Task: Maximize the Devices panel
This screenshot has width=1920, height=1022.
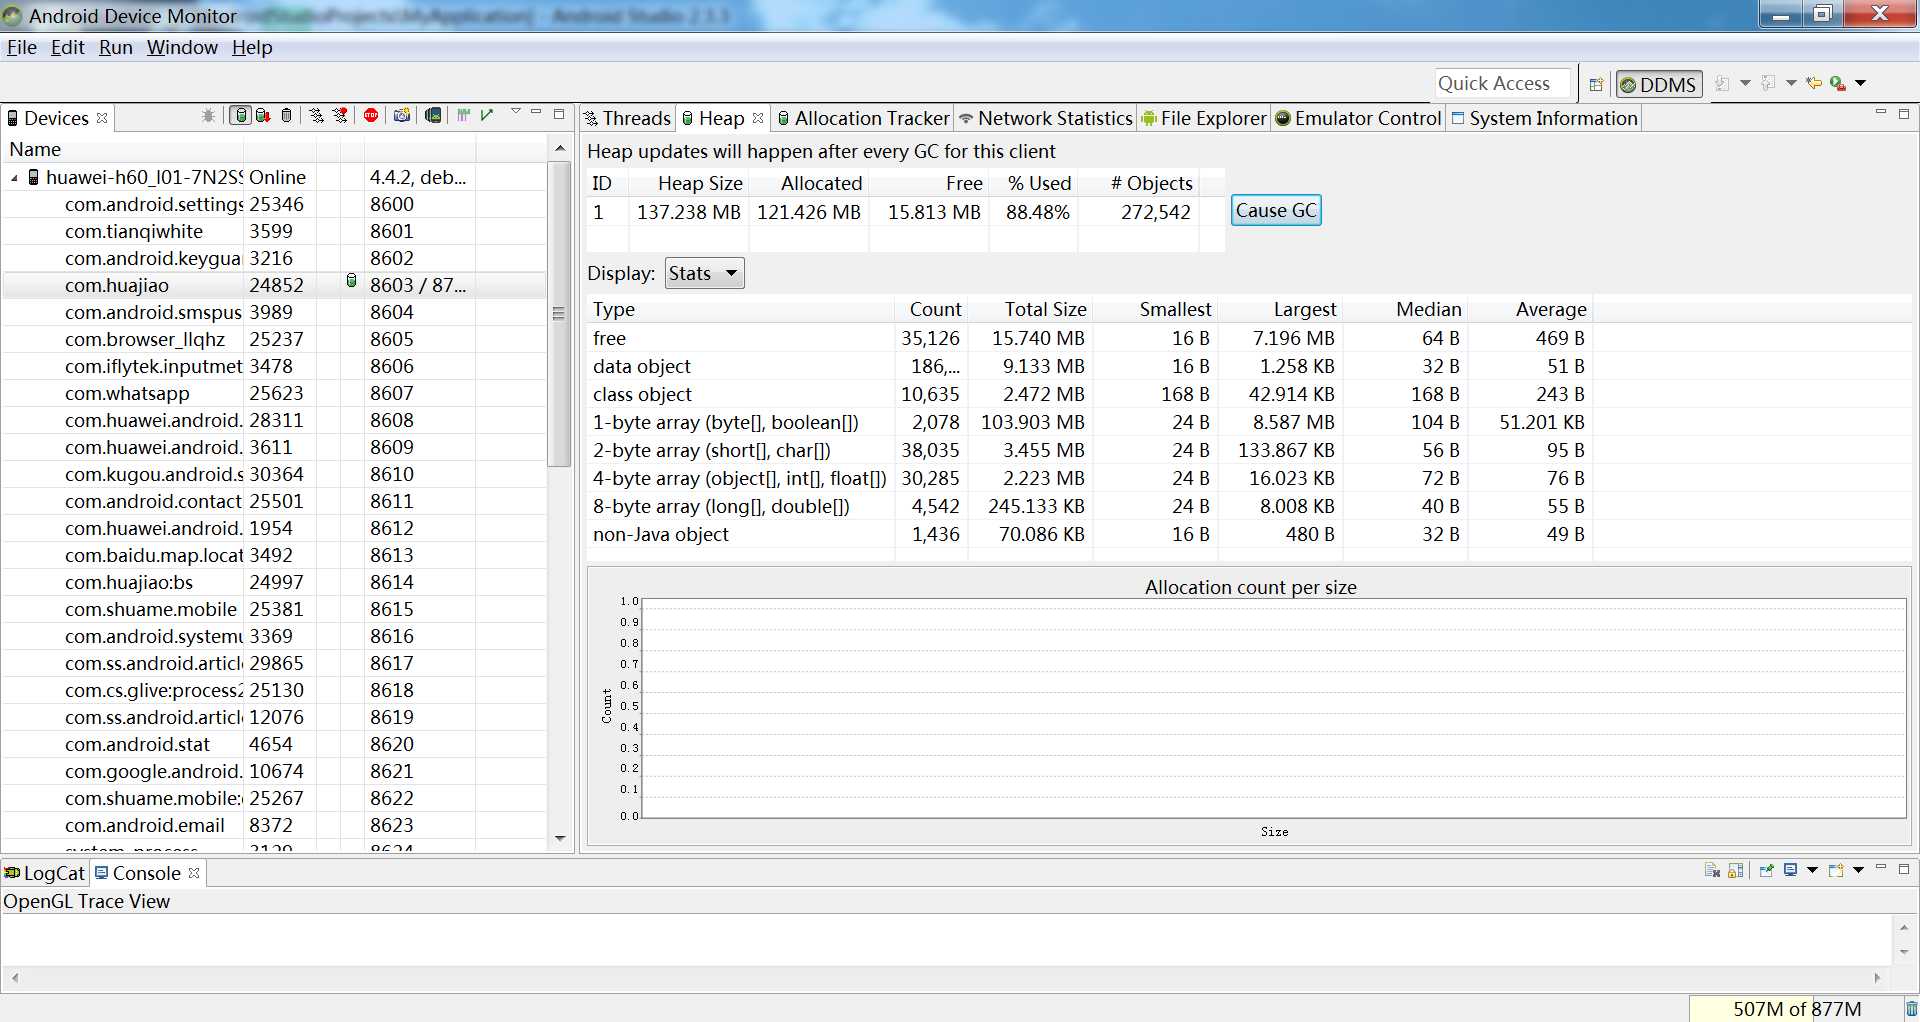Action: tap(559, 114)
